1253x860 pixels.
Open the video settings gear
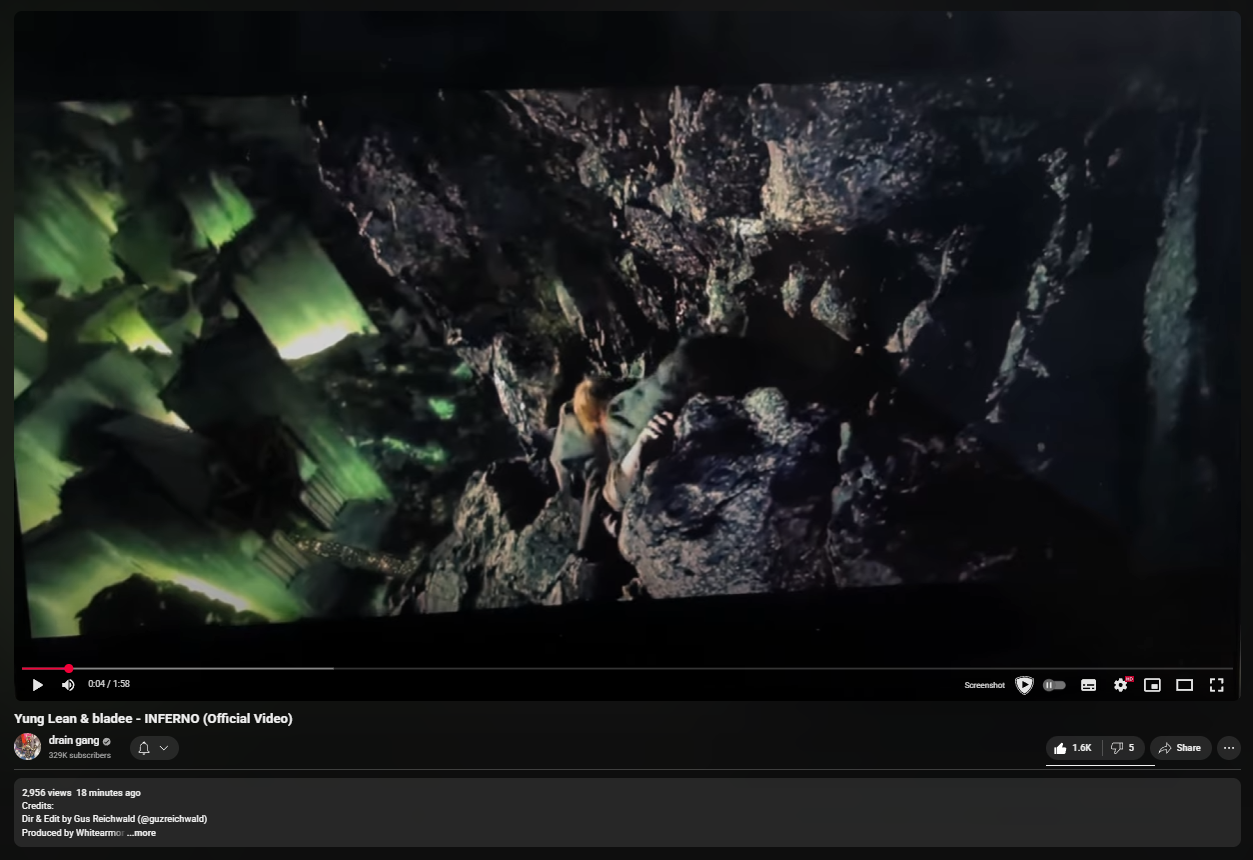pos(1121,685)
